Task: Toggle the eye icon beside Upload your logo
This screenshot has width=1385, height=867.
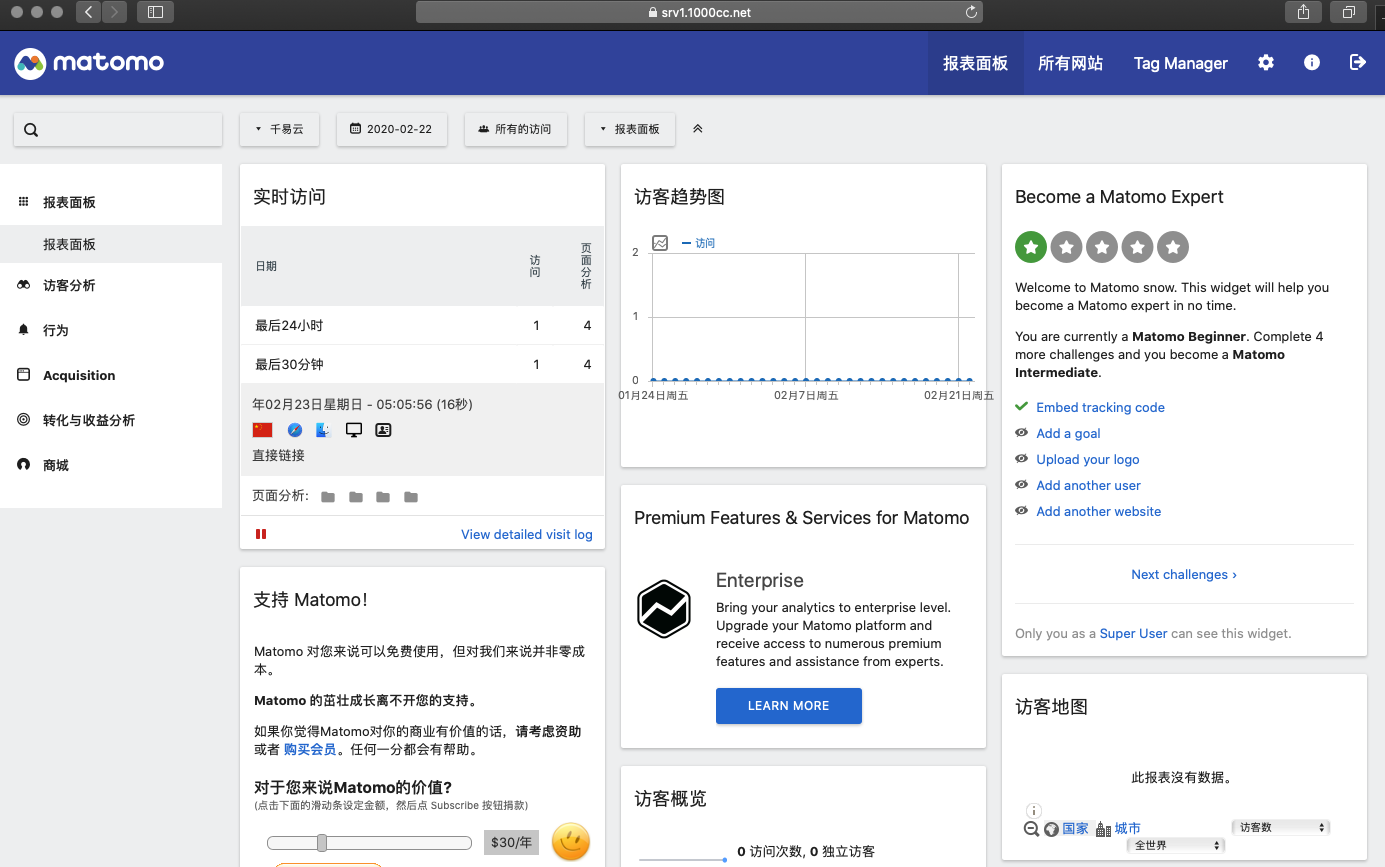Action: point(1021,459)
